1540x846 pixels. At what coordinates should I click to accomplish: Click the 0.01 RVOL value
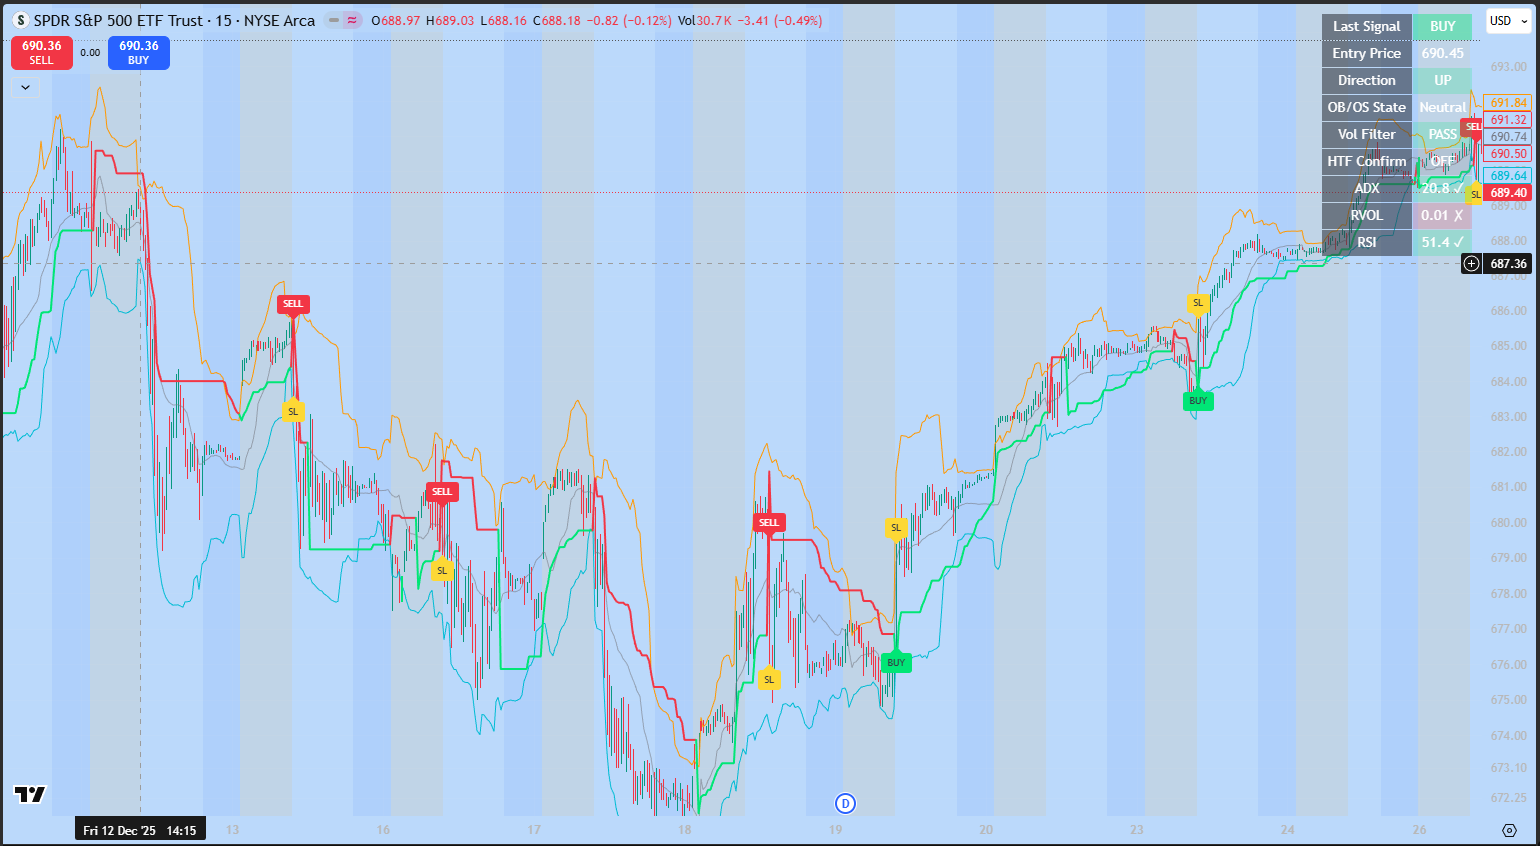tap(1442, 216)
